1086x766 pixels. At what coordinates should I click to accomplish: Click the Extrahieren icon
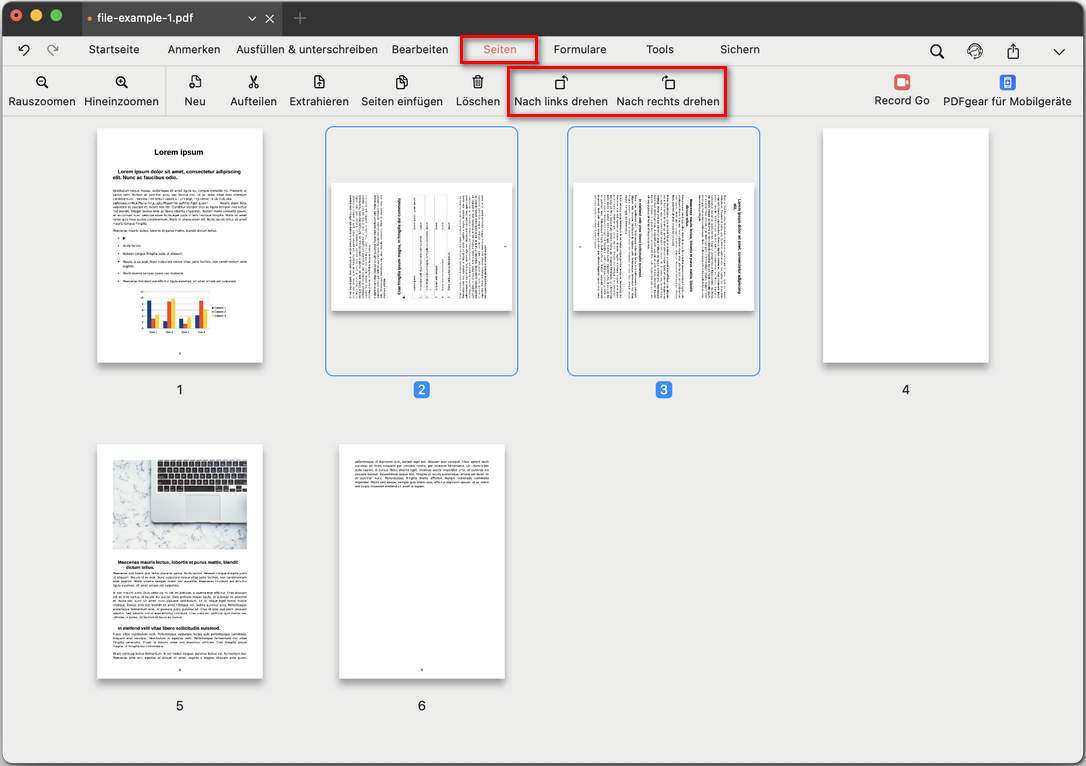[x=318, y=91]
